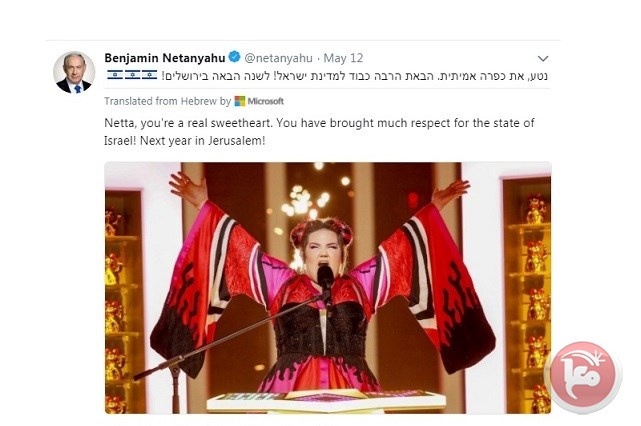This screenshot has width=641, height=426.
Task: Open the May 12 tweet timestamp
Action: pos(343,58)
